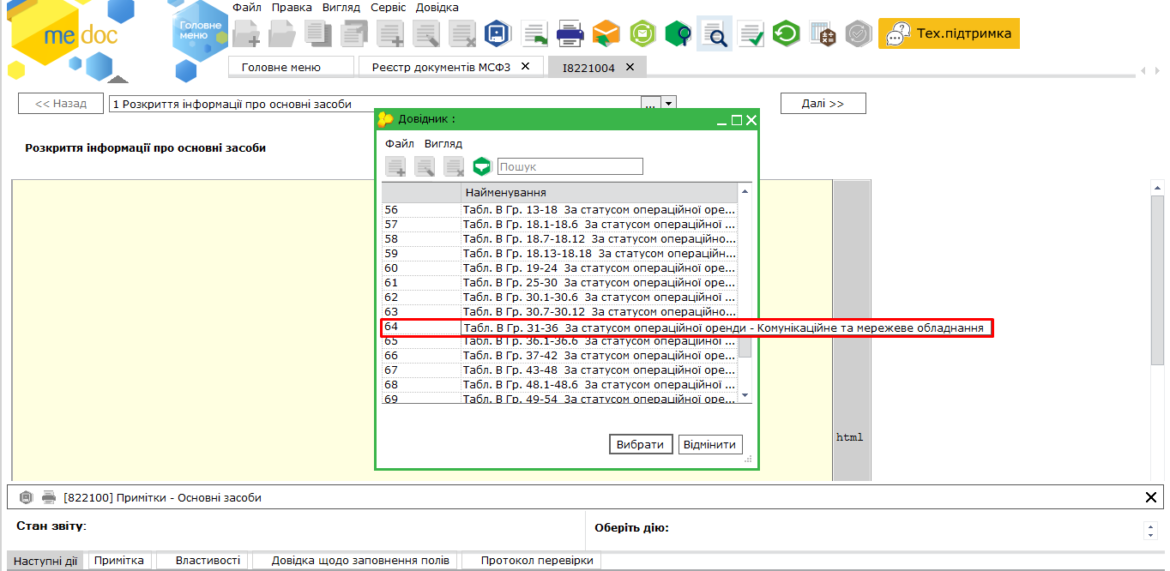Click the check document green tick icon
1170x571 pixels.
751,34
